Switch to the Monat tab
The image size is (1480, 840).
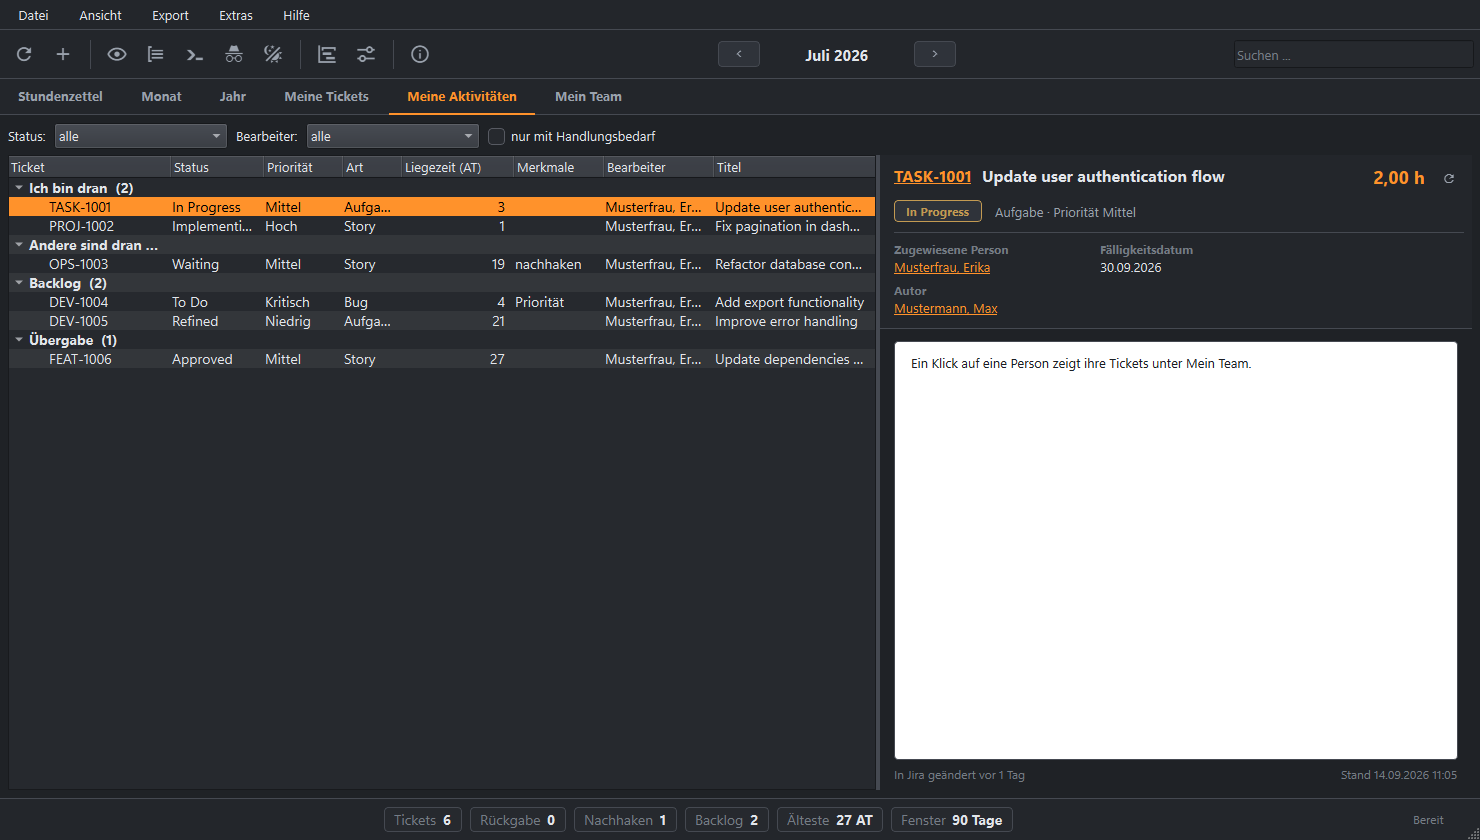162,97
